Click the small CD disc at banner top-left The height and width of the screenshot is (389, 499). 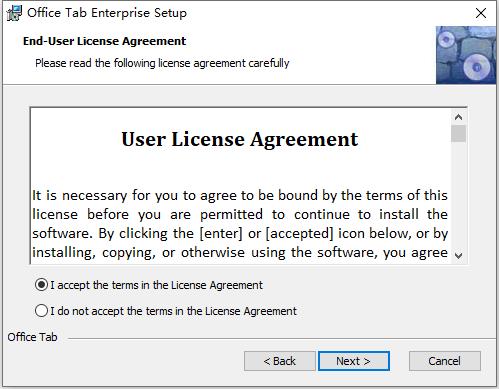[445, 39]
